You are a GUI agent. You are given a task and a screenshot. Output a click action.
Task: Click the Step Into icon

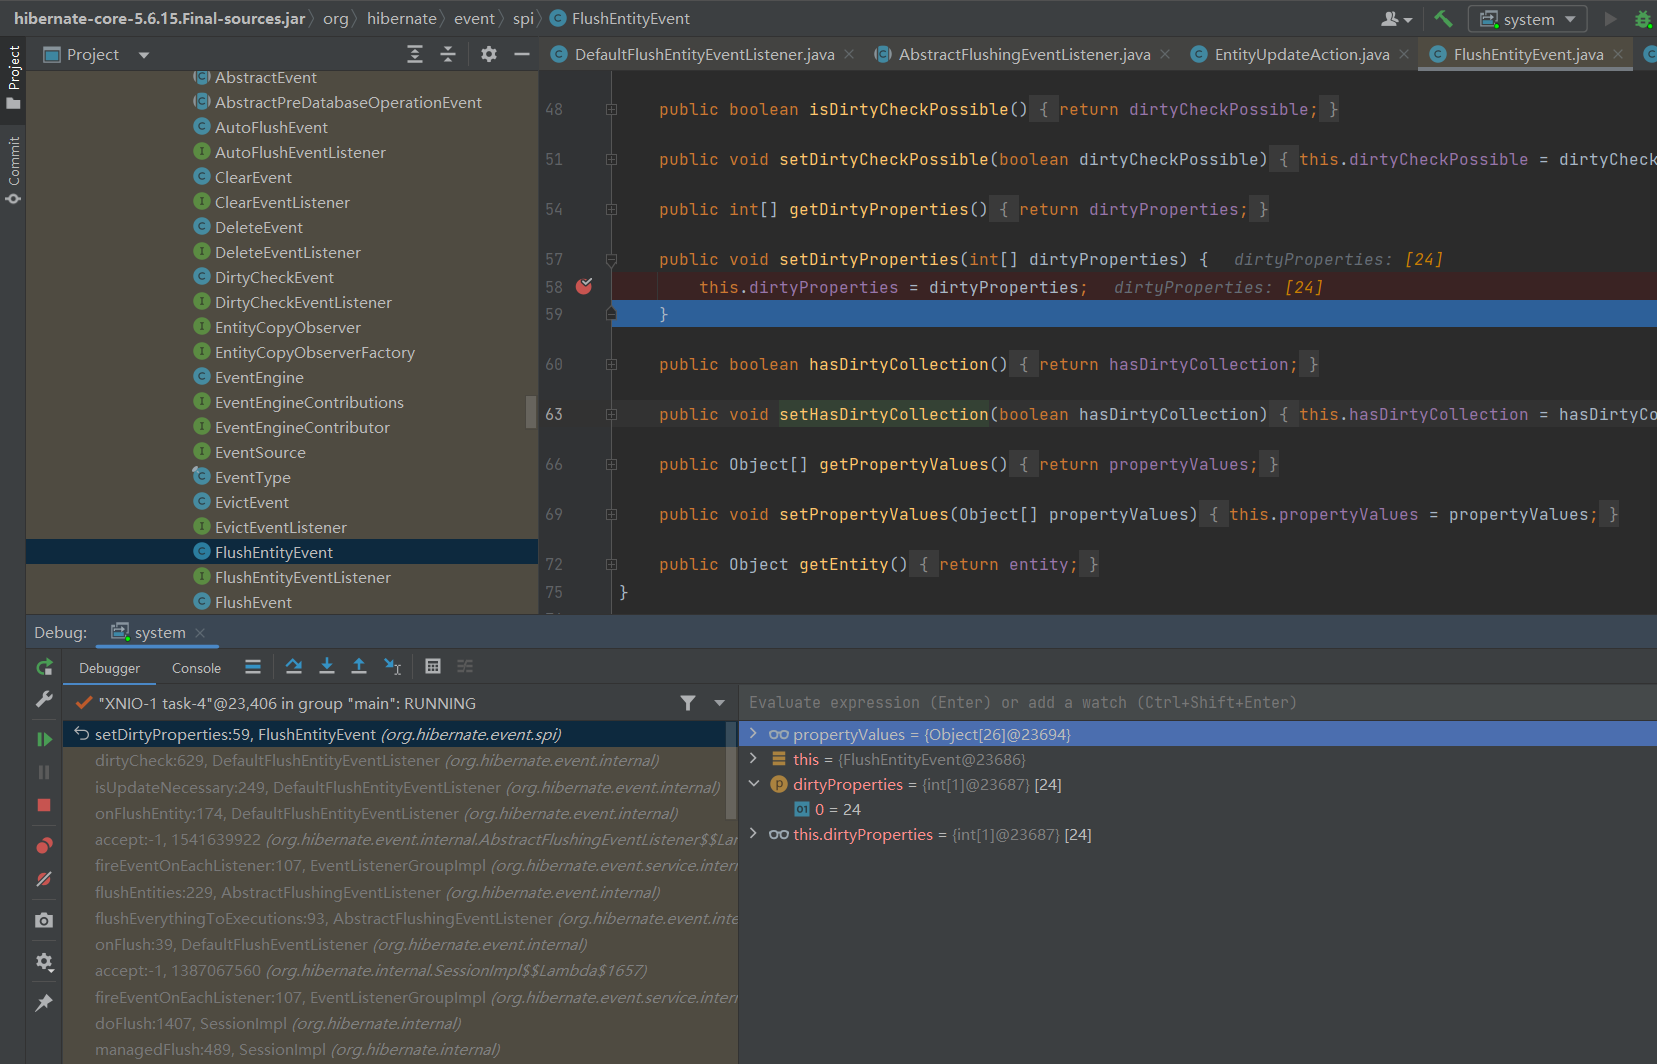pyautogui.click(x=326, y=666)
